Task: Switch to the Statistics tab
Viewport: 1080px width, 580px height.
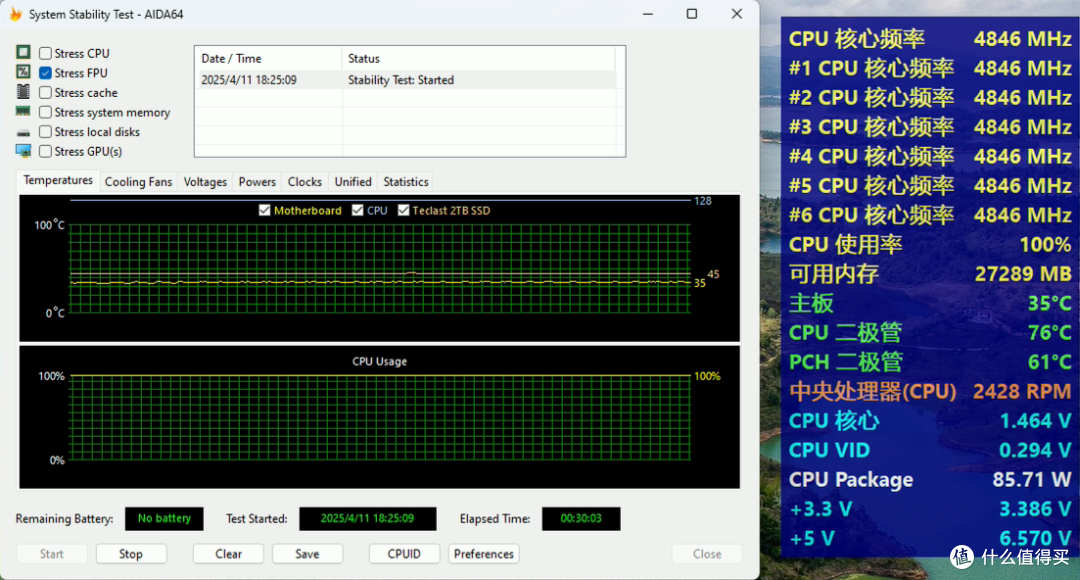Action: pos(406,182)
